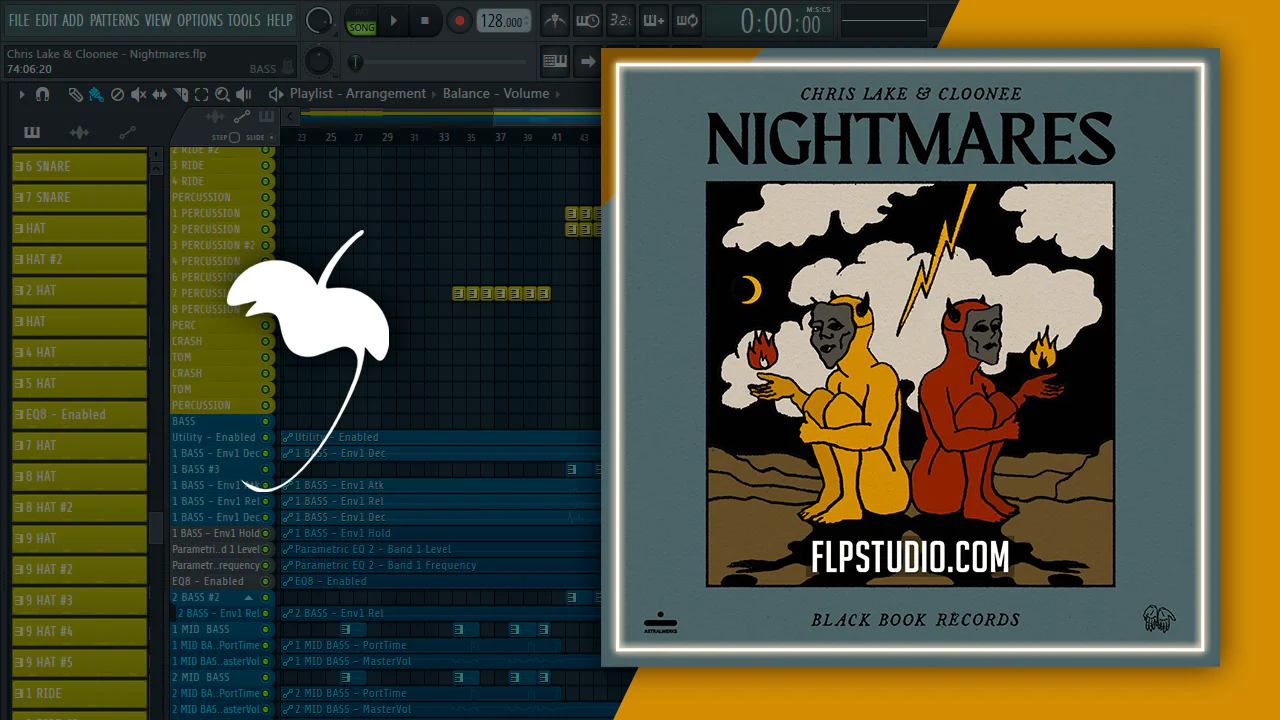Mute the 1 BASS - Env1 Hold track

pyautogui.click(x=265, y=533)
